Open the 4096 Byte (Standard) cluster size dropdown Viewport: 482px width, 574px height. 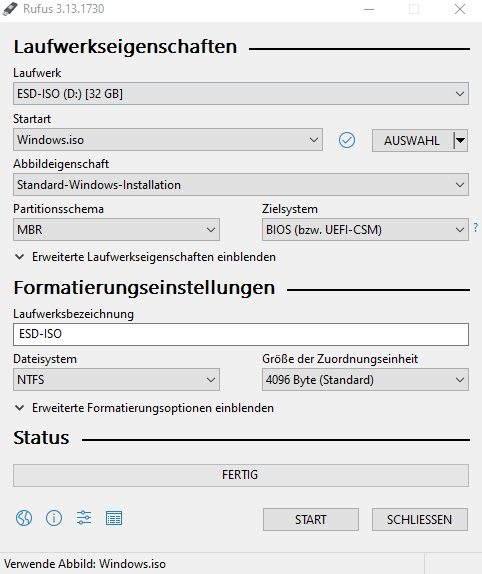(x=365, y=380)
